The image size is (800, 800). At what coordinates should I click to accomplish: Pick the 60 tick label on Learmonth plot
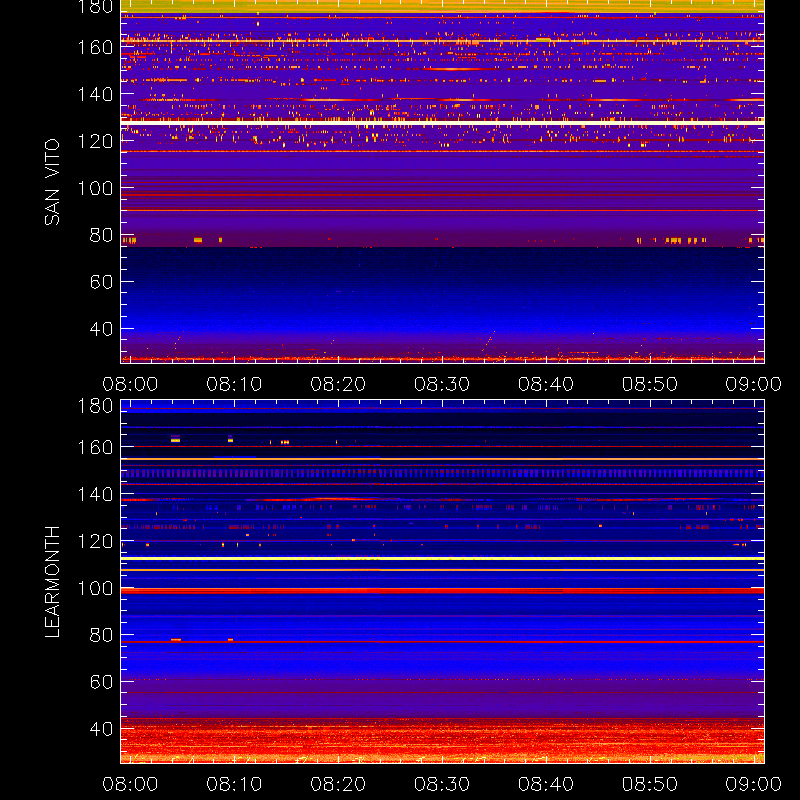pyautogui.click(x=102, y=682)
